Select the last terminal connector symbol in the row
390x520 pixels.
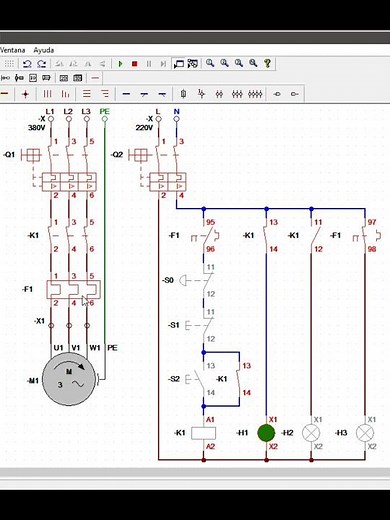click(294, 94)
